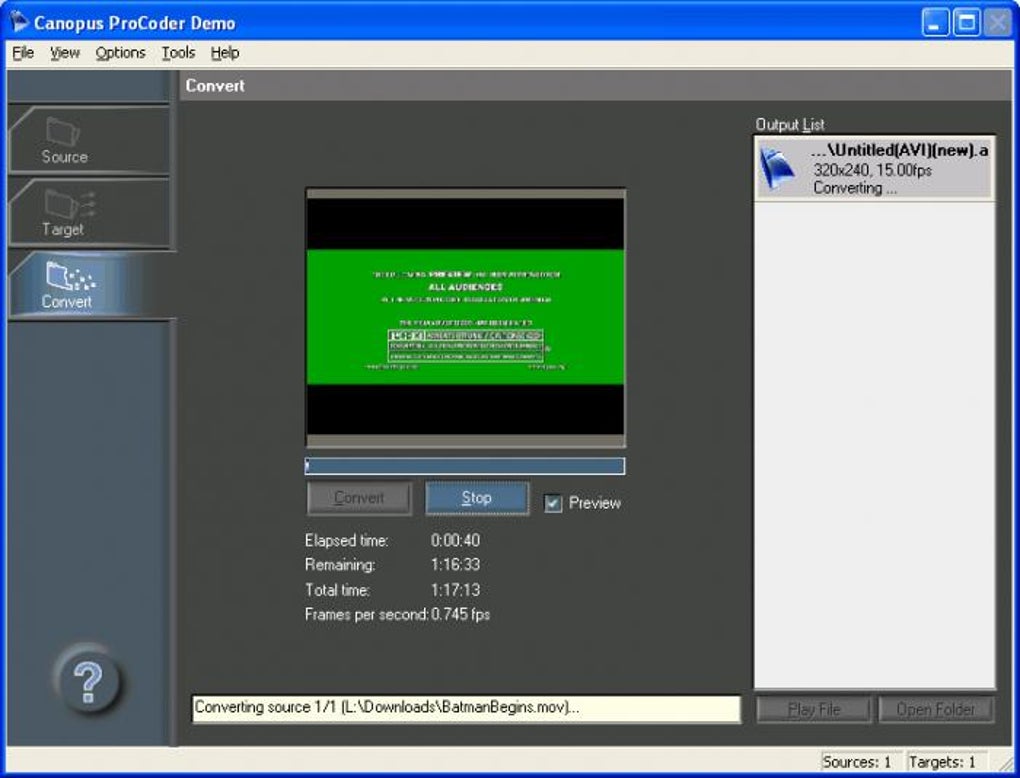Click the 320x240, 15.00fps output details
The width and height of the screenshot is (1020, 778).
coord(872,170)
